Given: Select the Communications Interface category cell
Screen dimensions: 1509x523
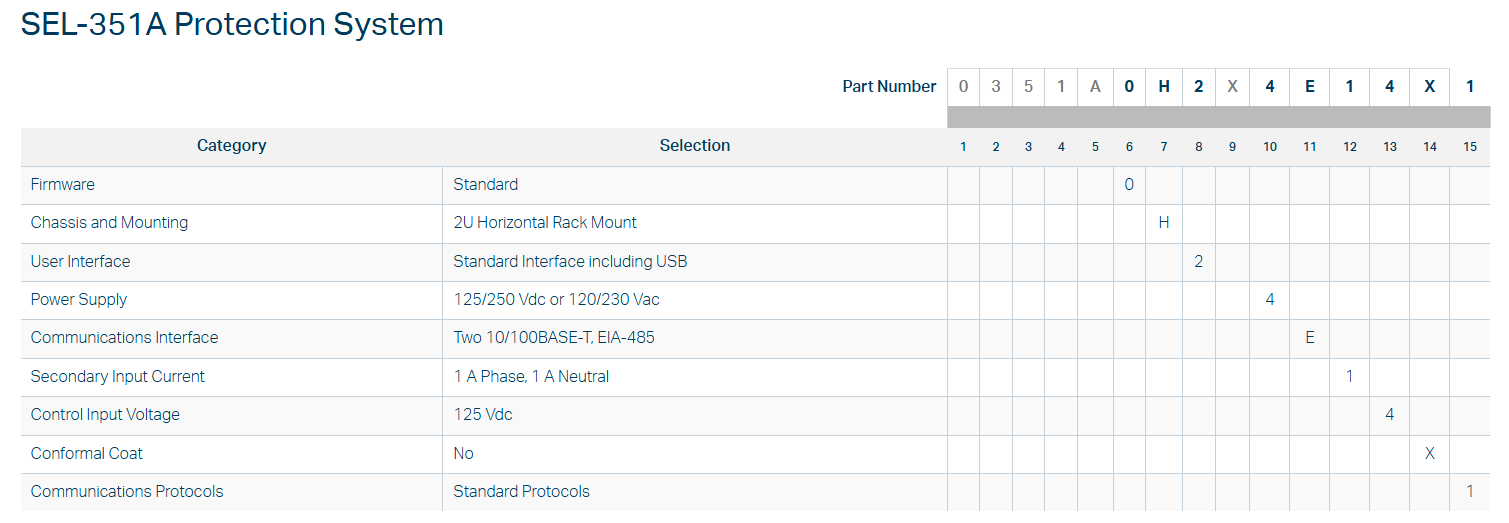Looking at the screenshot, I should pos(232,338).
